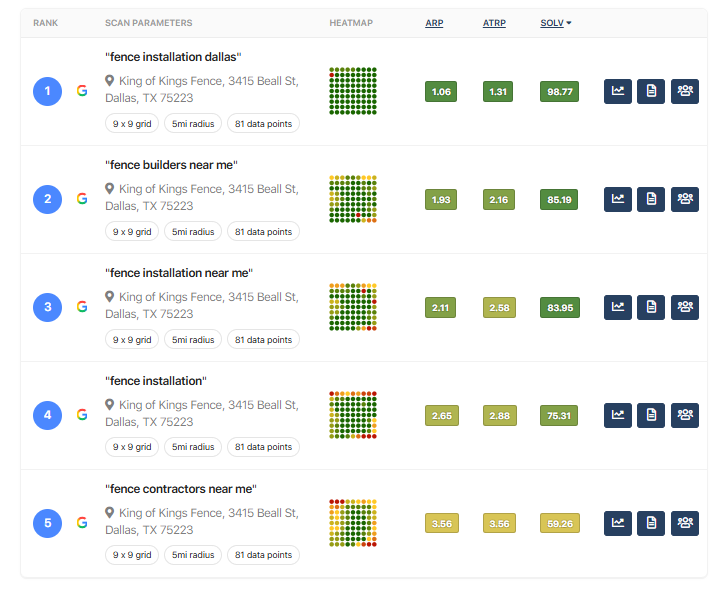Viewport: 723px width, 599px height.
Task: Open heatmap thumbnail for "fence contractors near me"
Action: pos(353,523)
